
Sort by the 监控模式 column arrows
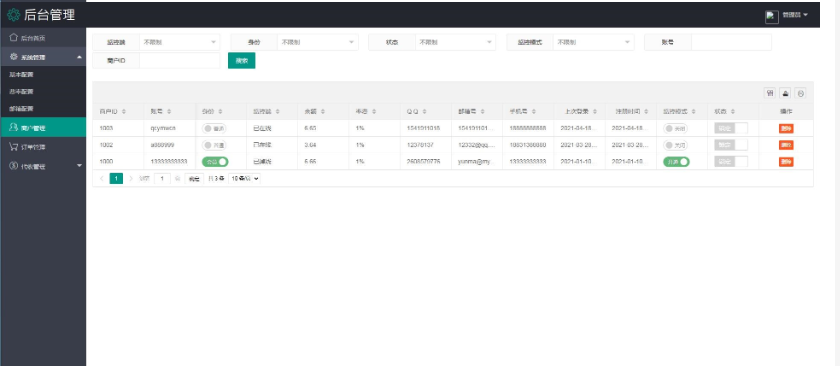click(693, 112)
